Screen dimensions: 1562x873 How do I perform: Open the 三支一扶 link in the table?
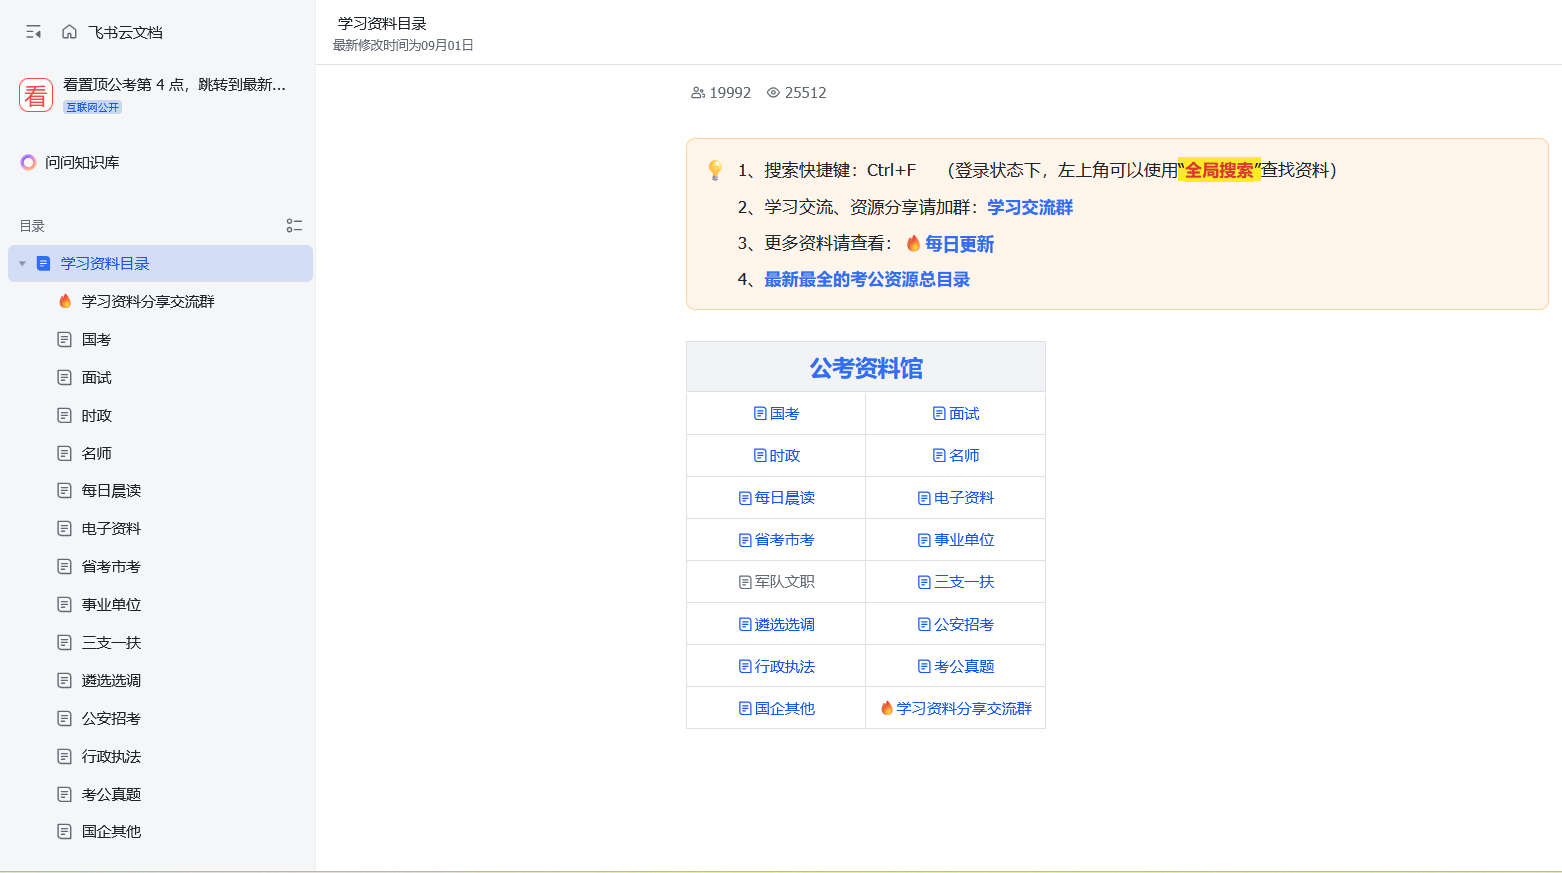point(956,582)
